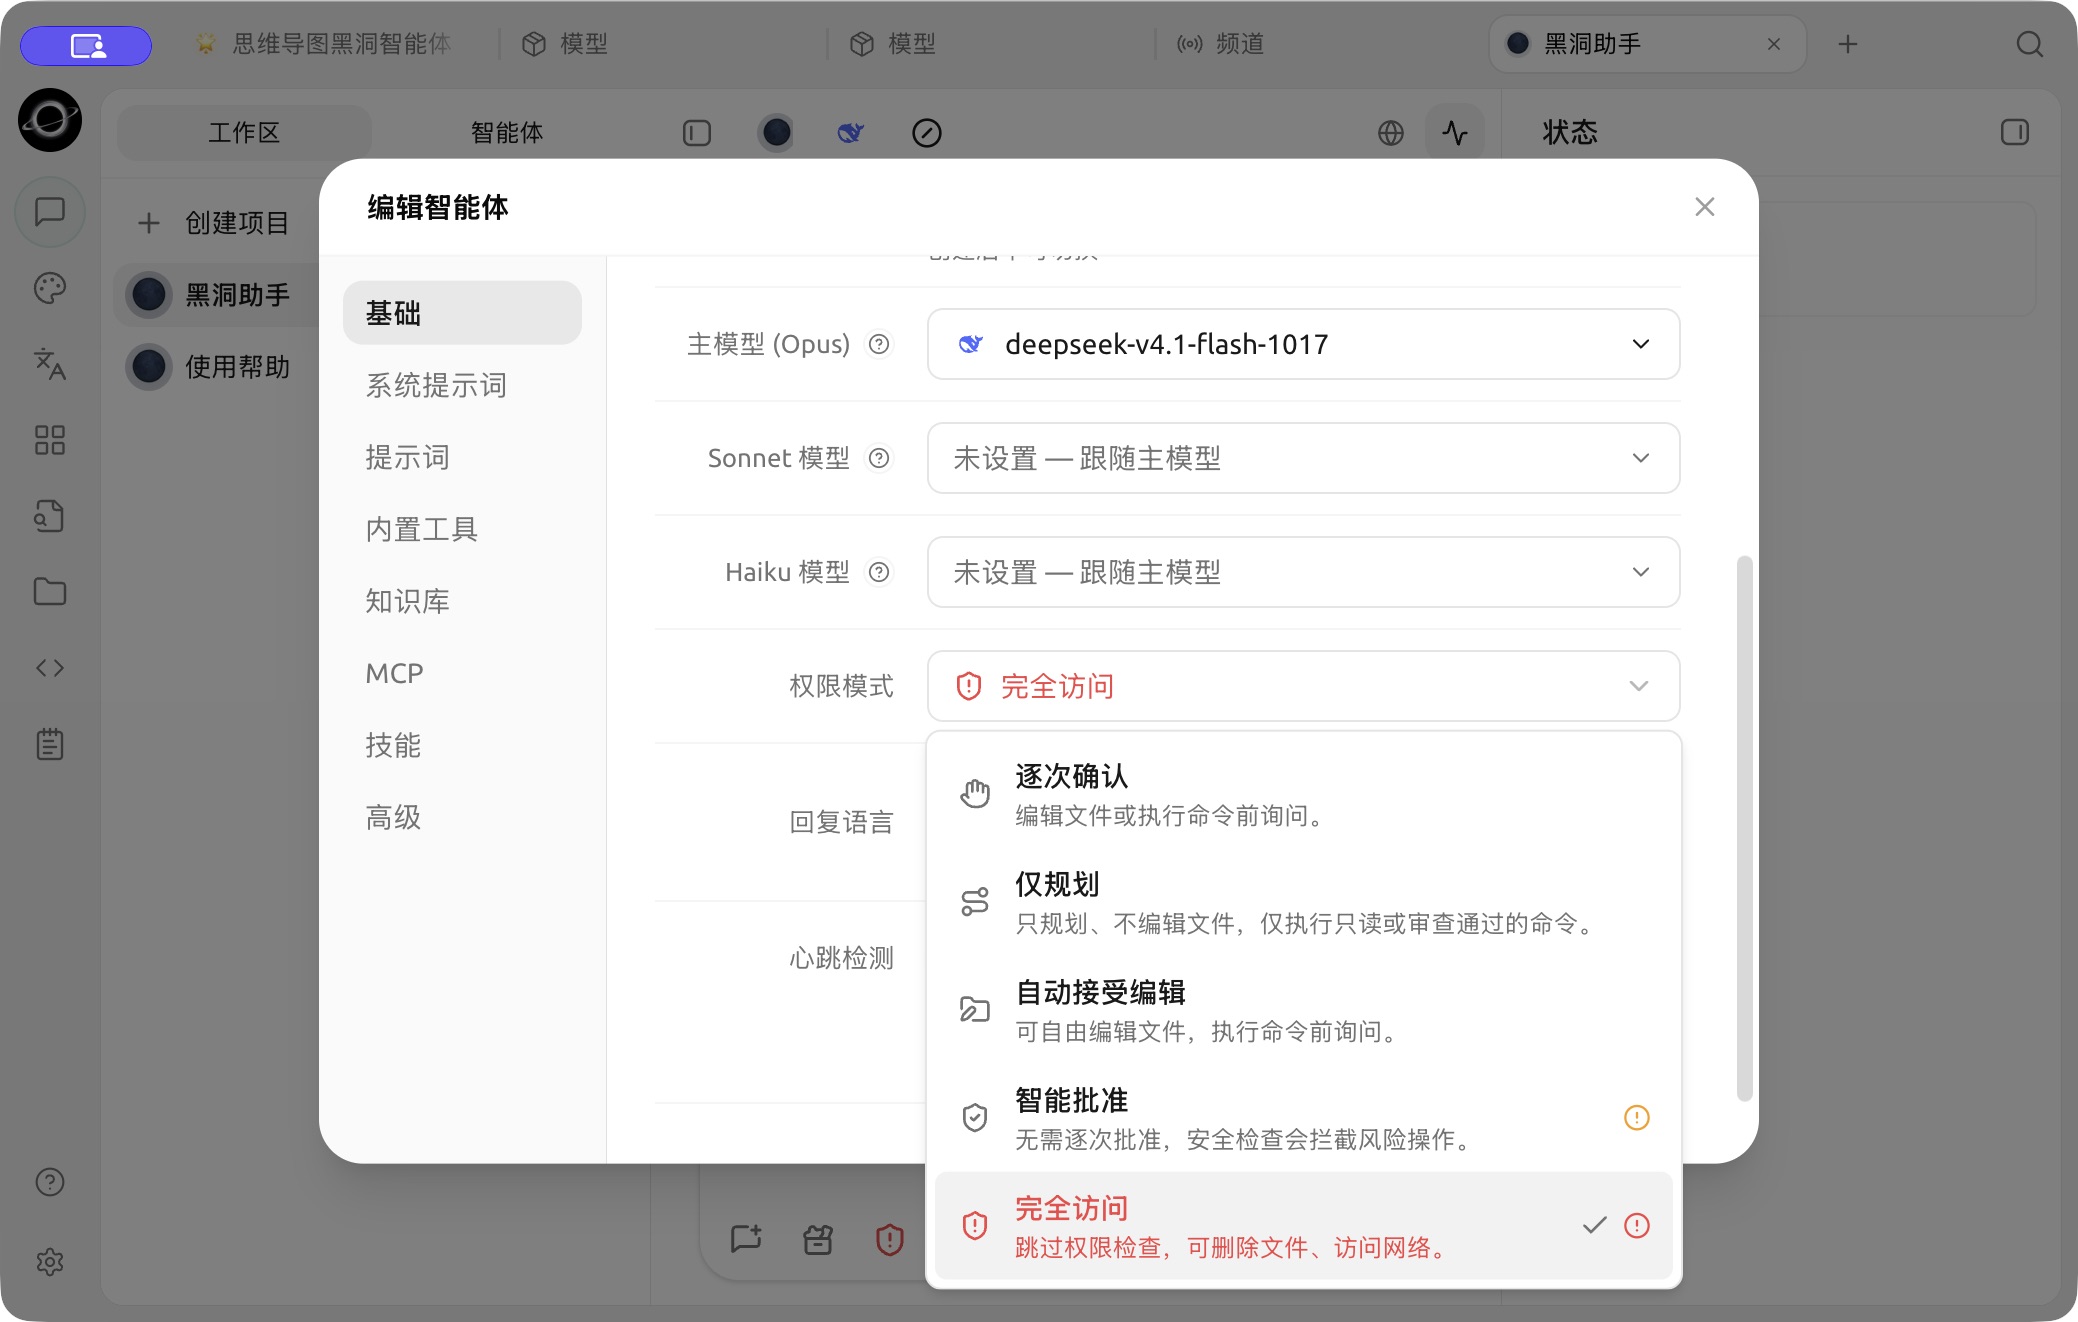
Task: Switch to 思维导图黑洞智能体 tab
Action: point(323,44)
